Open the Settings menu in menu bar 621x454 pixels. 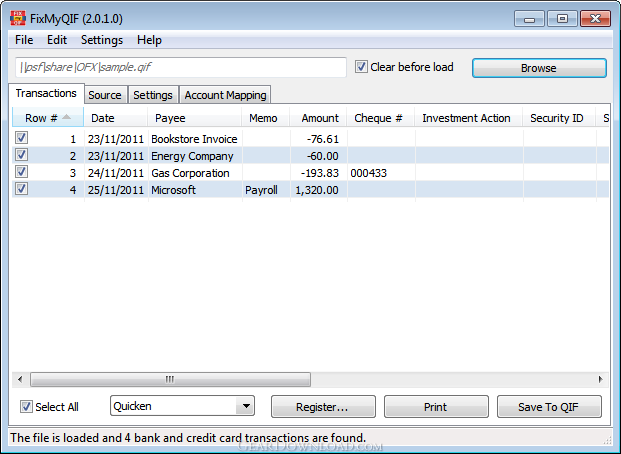tap(102, 40)
